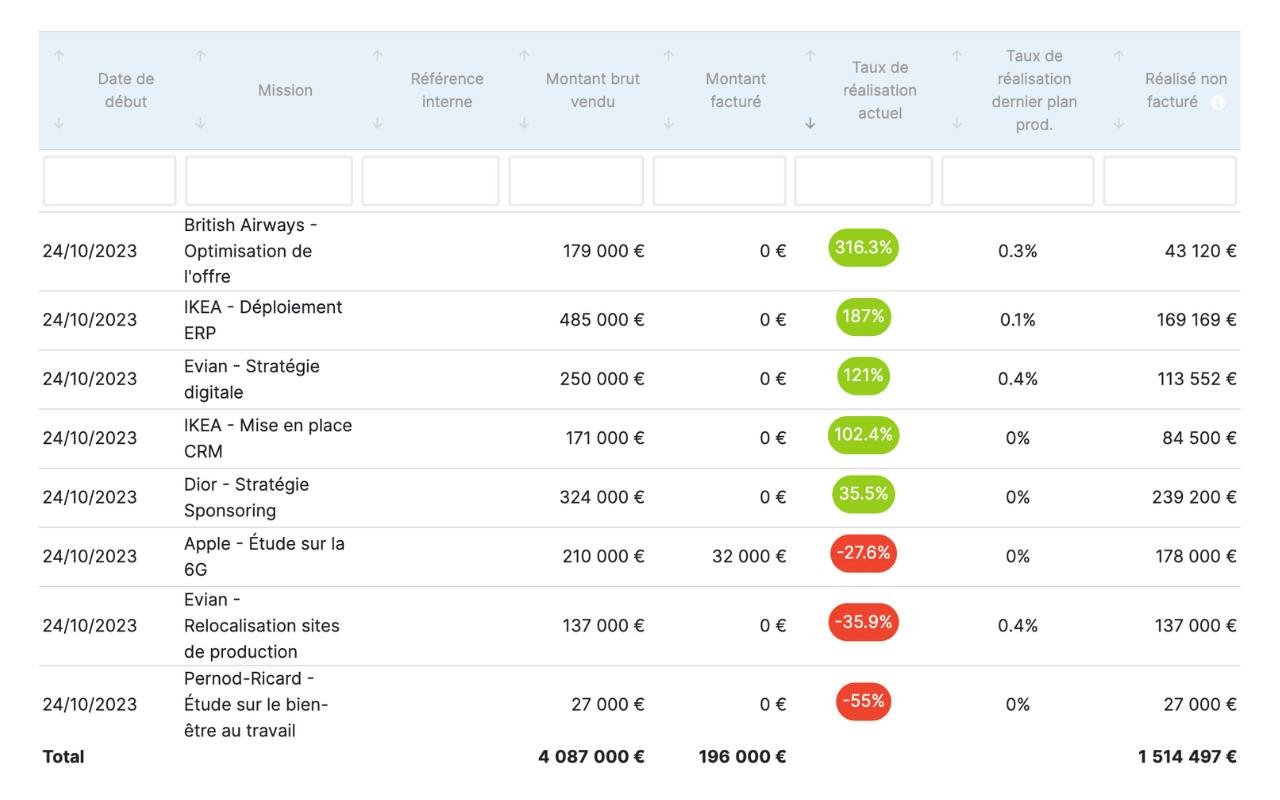Click the Taux dernier plan prod. filter
The height and width of the screenshot is (800, 1280).
click(1018, 181)
